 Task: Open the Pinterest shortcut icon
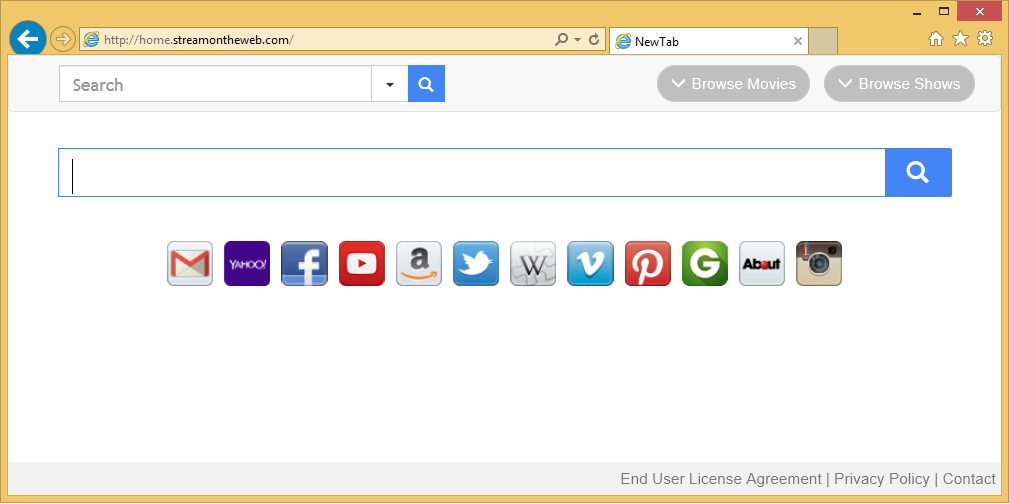coord(648,264)
